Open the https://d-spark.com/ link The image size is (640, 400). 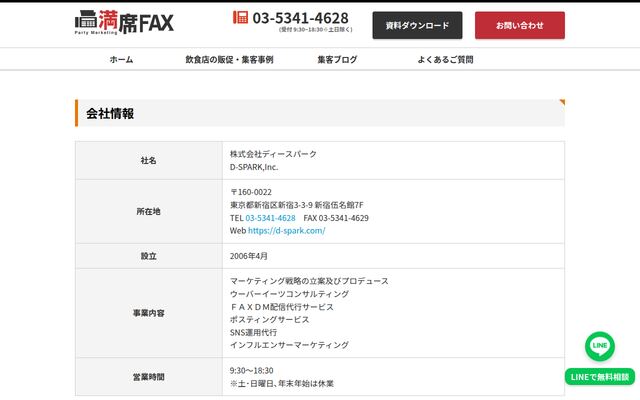tap(287, 231)
